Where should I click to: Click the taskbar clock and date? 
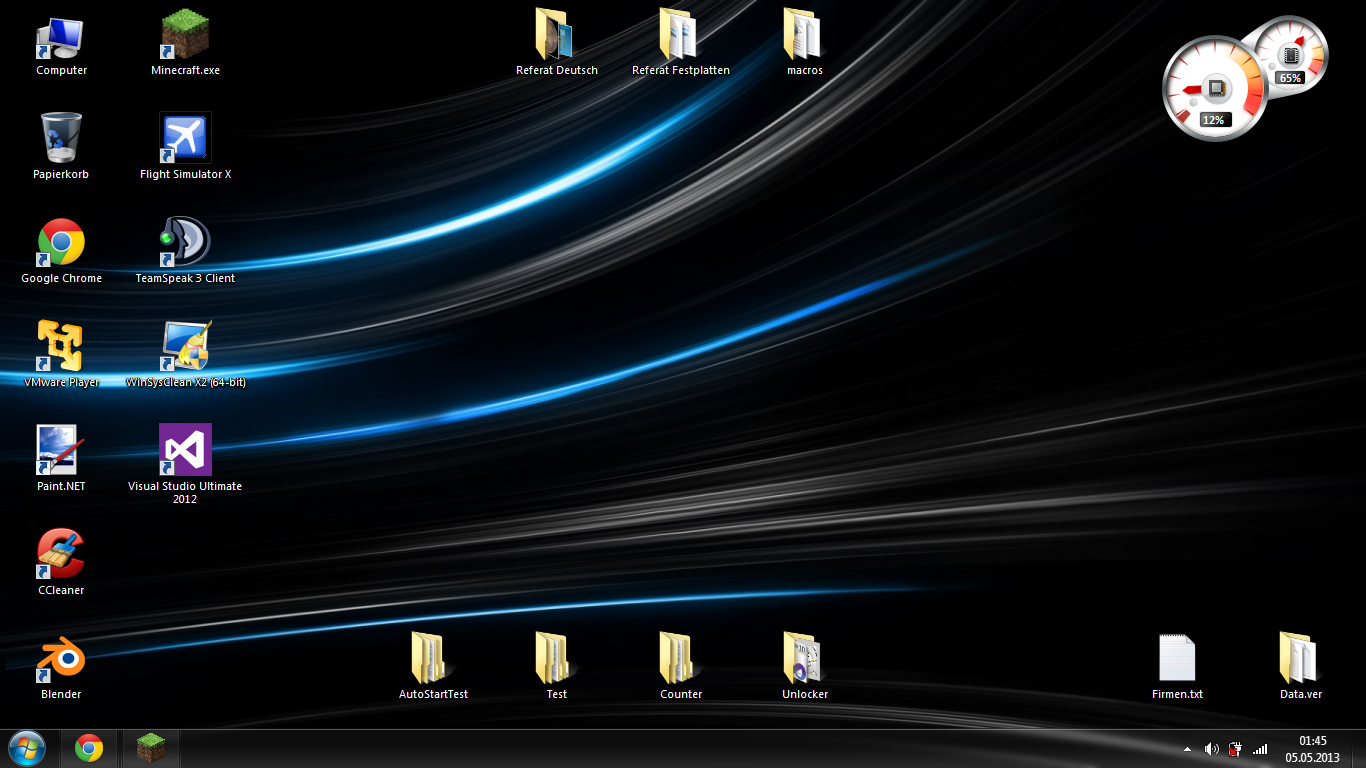[1312, 749]
